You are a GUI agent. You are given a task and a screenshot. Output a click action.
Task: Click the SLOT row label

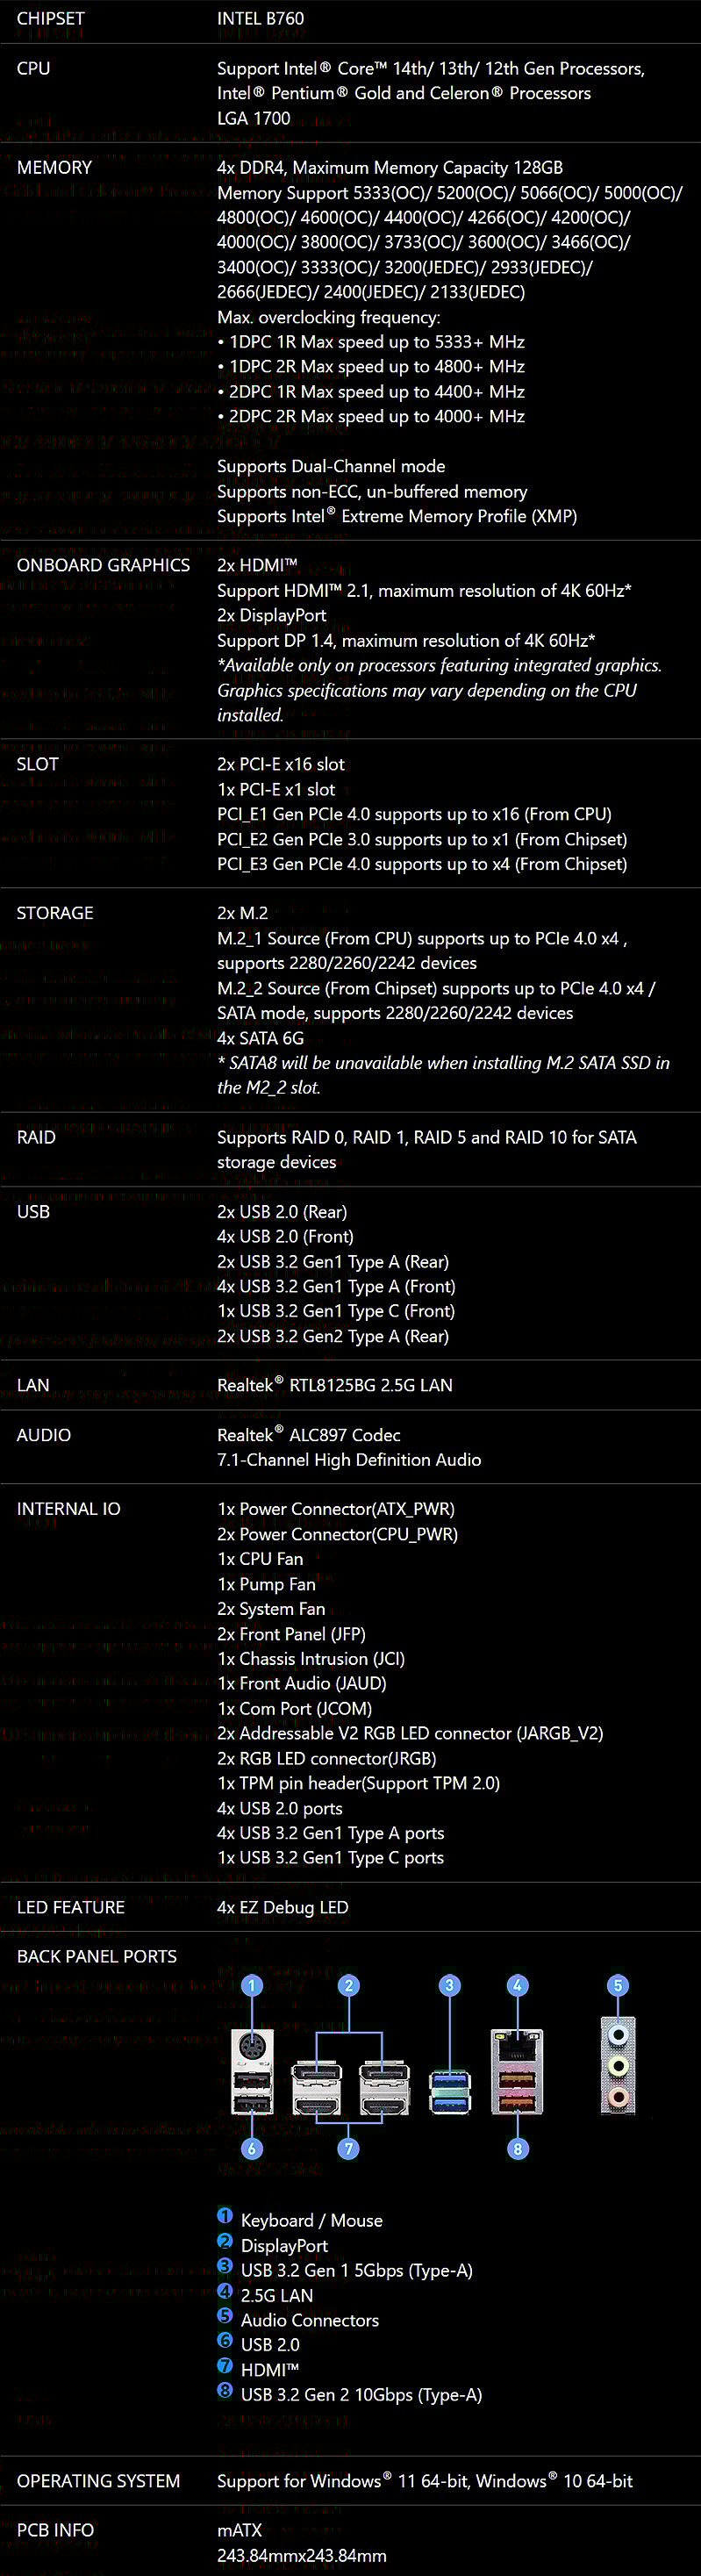(38, 764)
